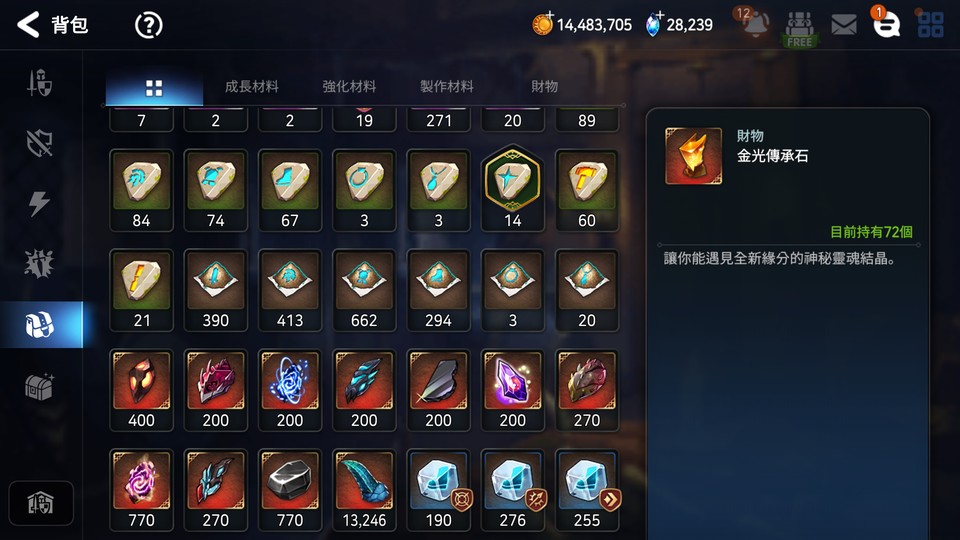Open the FREE gift shop icon

click(x=799, y=28)
